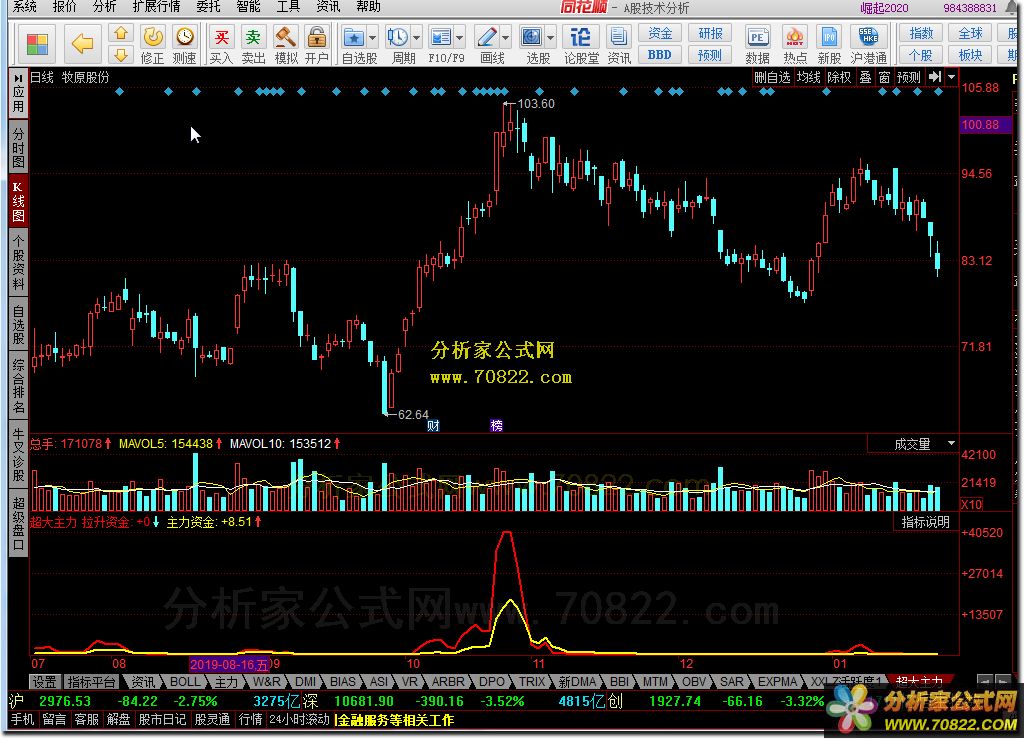This screenshot has height=740, width=1026.
Task: Click the 删自选 remove from watchlist button
Action: 772,77
